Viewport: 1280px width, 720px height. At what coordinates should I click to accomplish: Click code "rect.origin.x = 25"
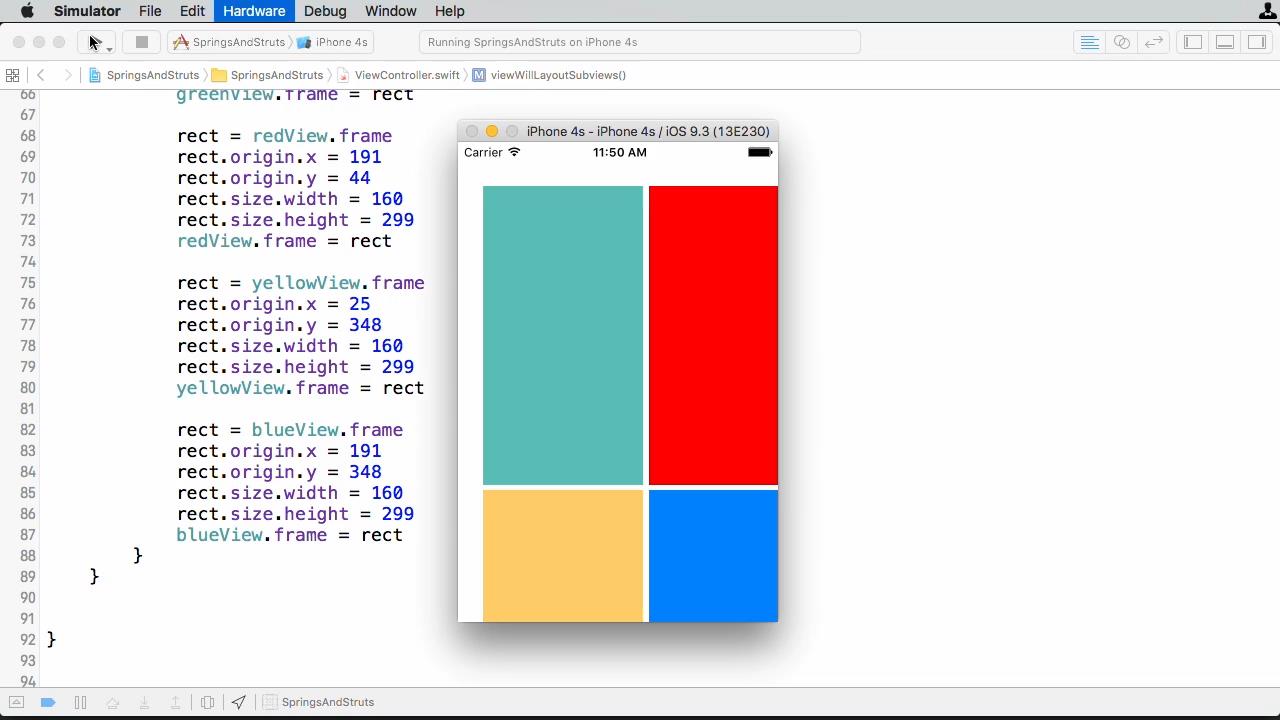(x=274, y=304)
